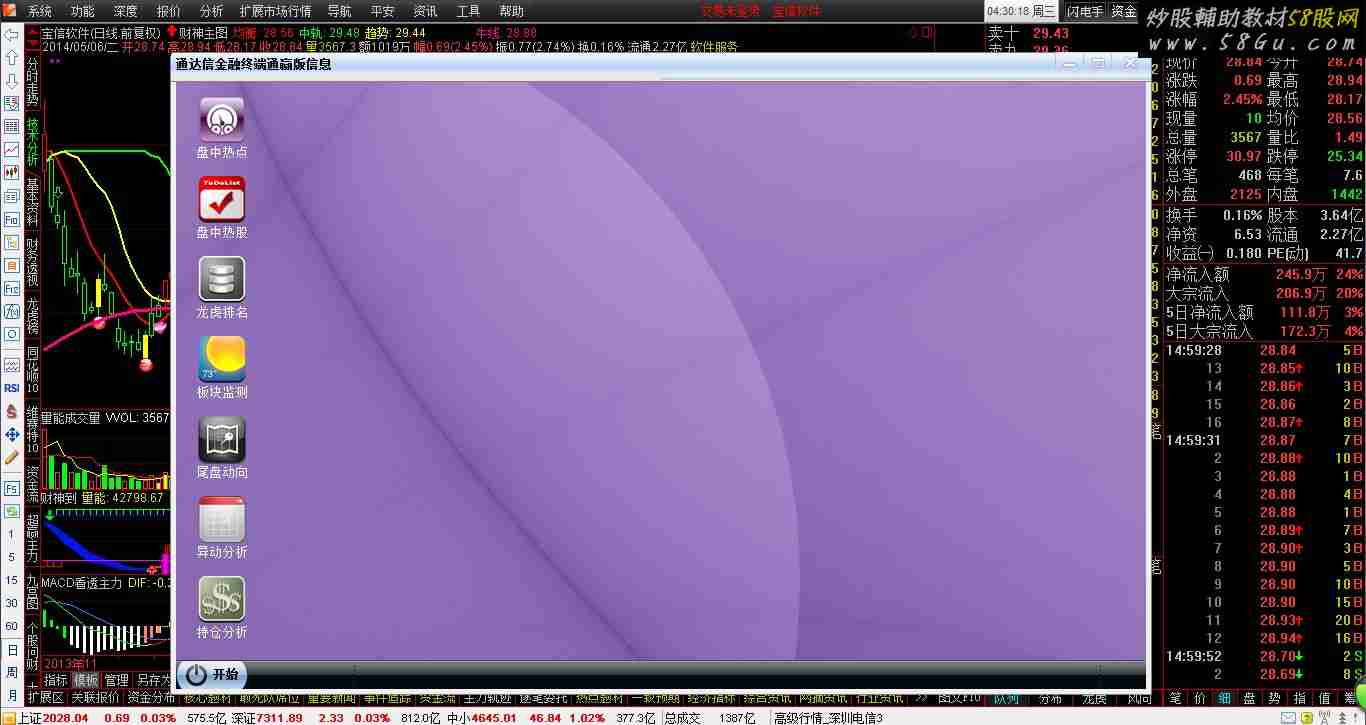Select the 龙虎榜 vertical tab

coord(32,315)
